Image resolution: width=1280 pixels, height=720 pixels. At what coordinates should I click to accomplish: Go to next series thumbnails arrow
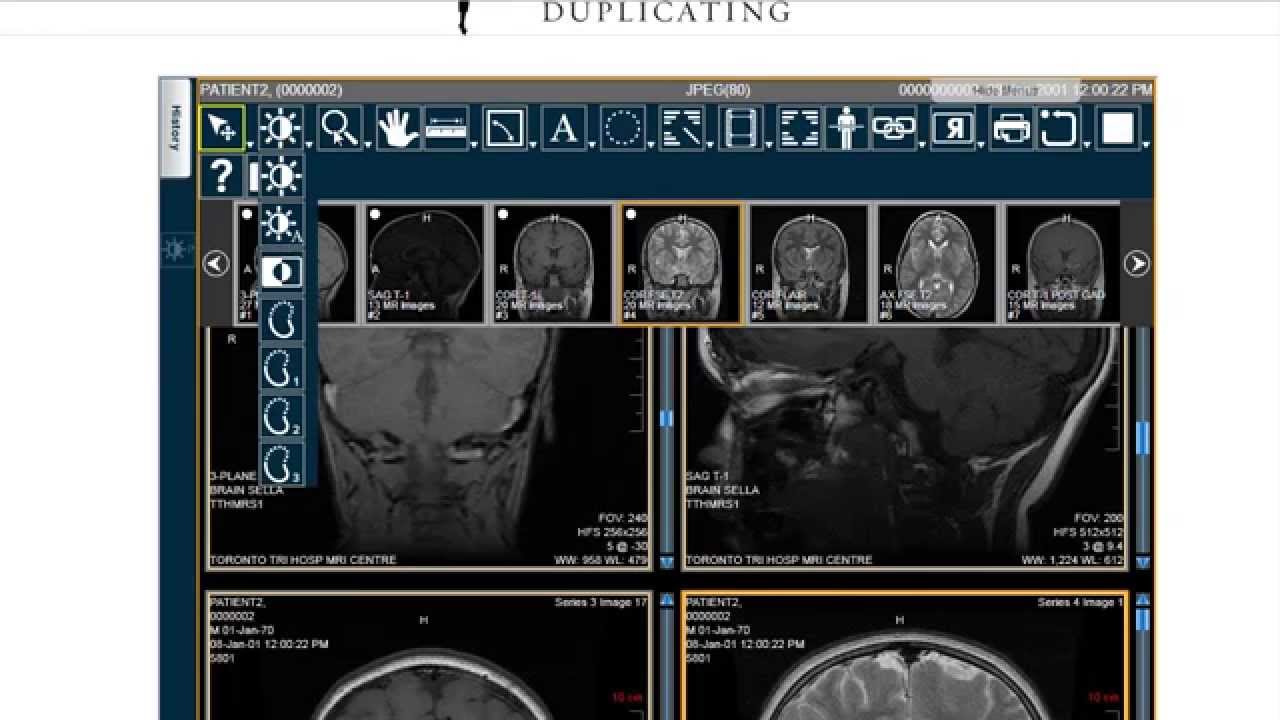[x=1136, y=263]
